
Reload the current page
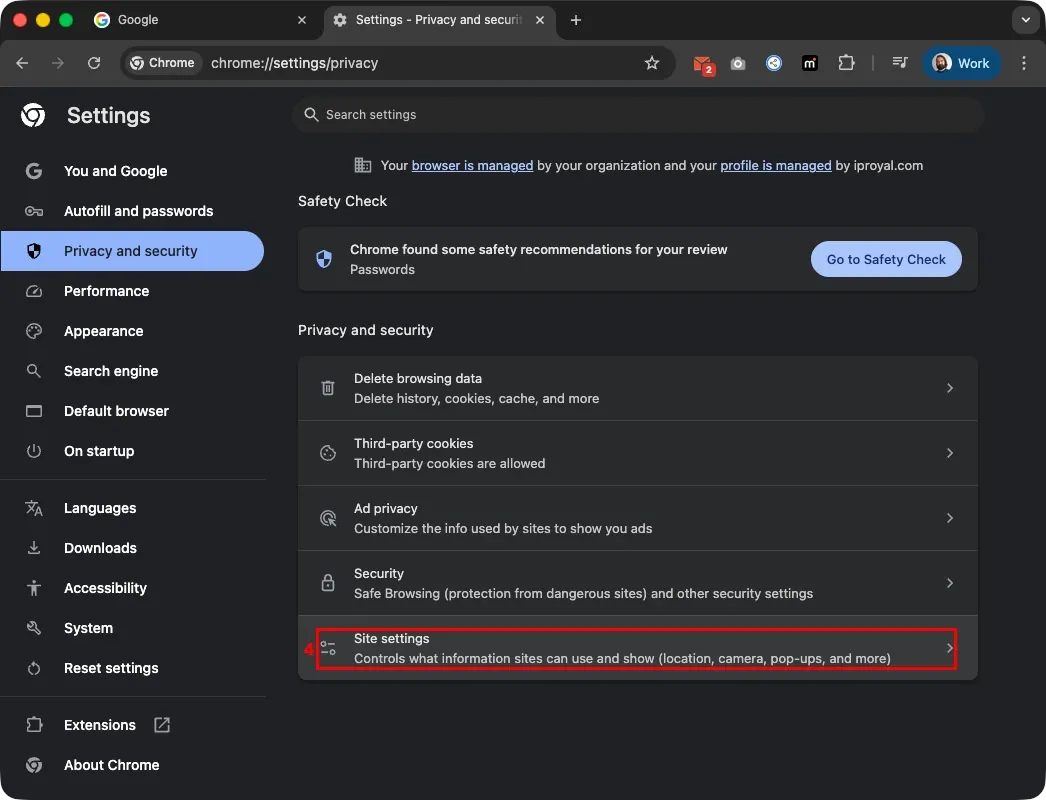(x=94, y=63)
